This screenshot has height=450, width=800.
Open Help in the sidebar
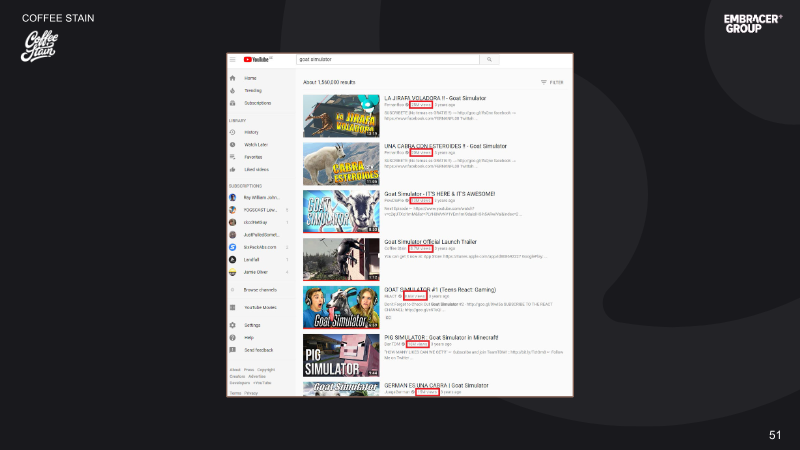249,338
